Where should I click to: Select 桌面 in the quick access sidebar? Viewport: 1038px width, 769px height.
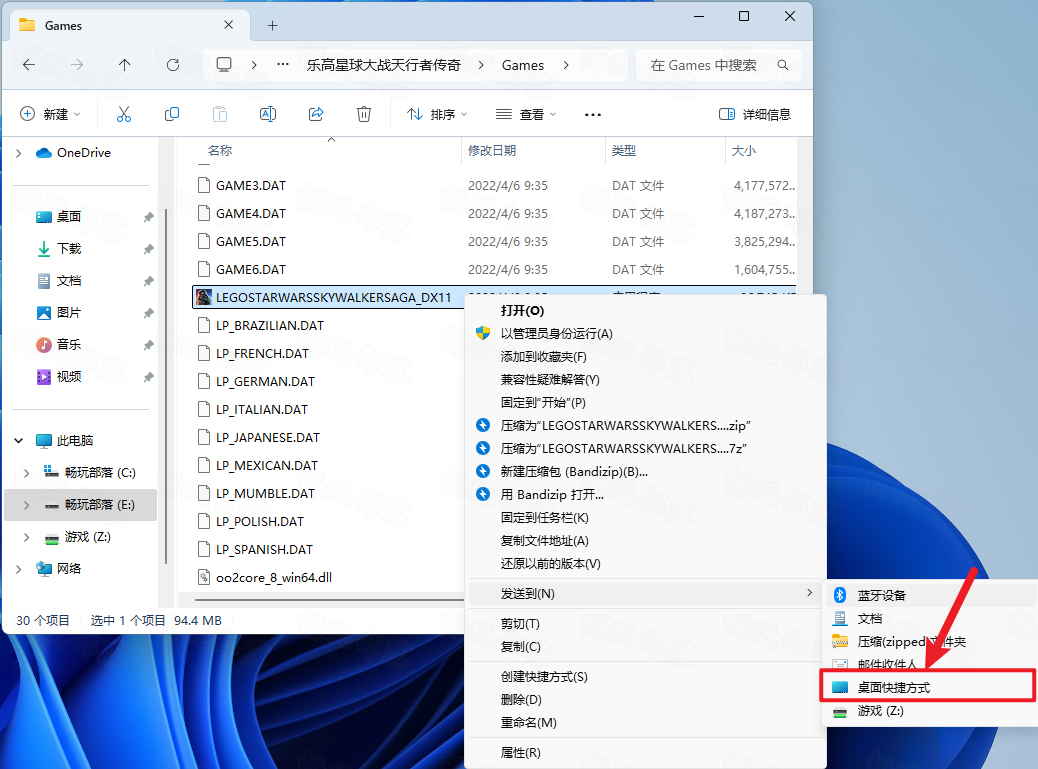(69, 217)
